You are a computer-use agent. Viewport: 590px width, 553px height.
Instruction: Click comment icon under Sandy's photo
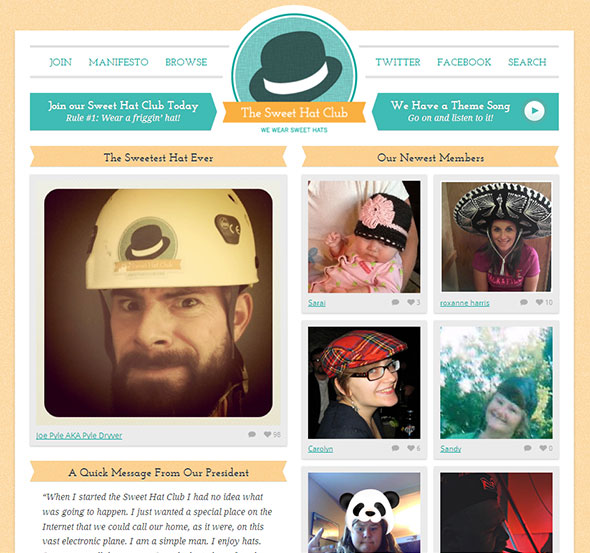click(x=528, y=448)
